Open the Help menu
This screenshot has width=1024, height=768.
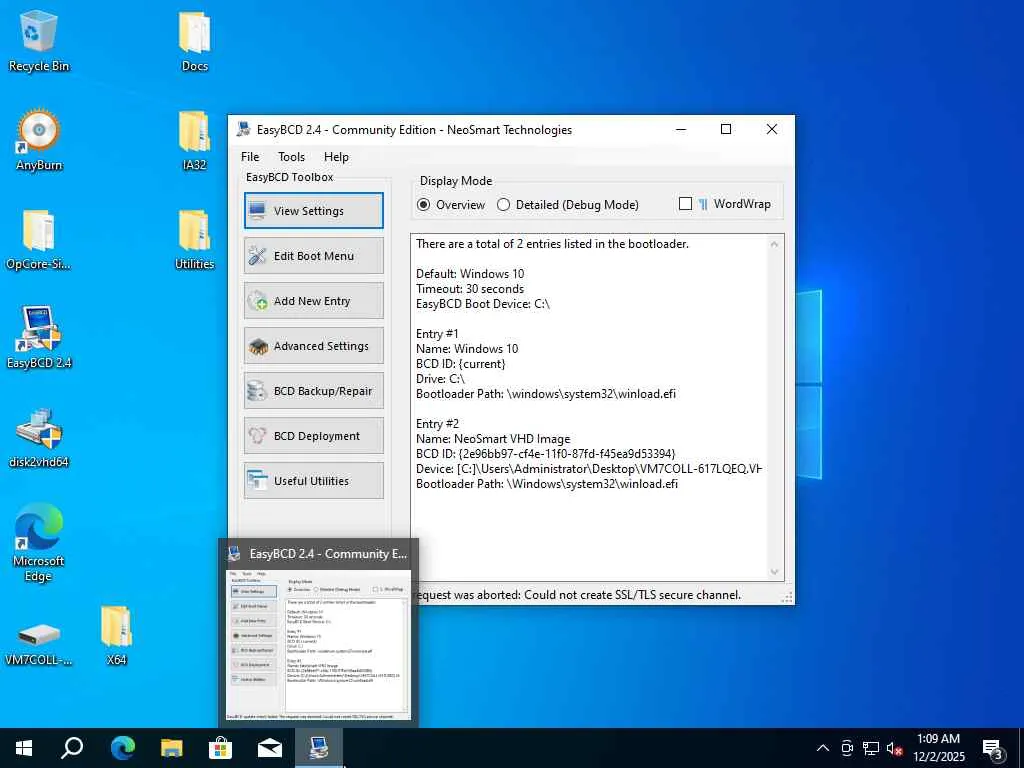tap(336, 157)
